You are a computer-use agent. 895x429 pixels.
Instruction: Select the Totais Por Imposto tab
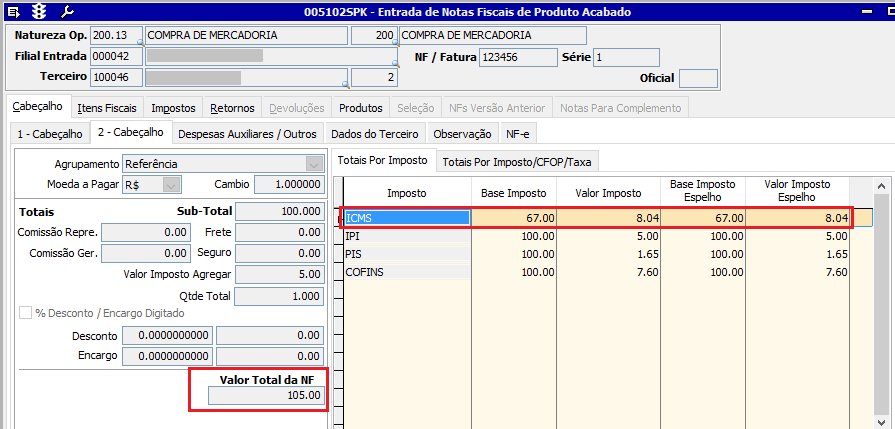[x=383, y=160]
